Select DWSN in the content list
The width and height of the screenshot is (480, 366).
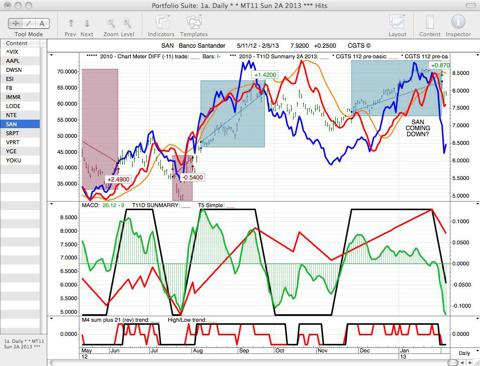point(20,70)
